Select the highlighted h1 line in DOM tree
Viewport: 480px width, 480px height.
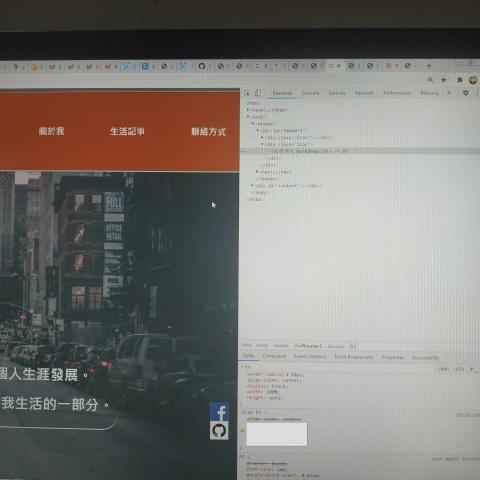[x=360, y=151]
